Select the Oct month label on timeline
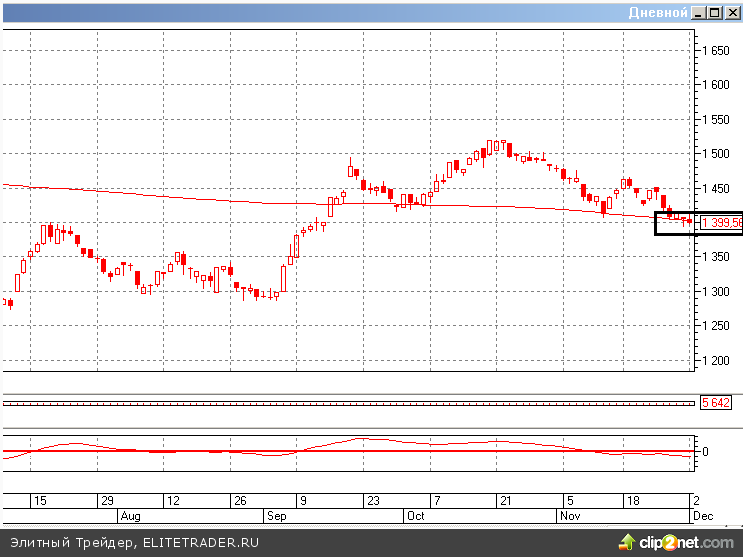Image resolution: width=743 pixels, height=557 pixels. pyautogui.click(x=414, y=516)
